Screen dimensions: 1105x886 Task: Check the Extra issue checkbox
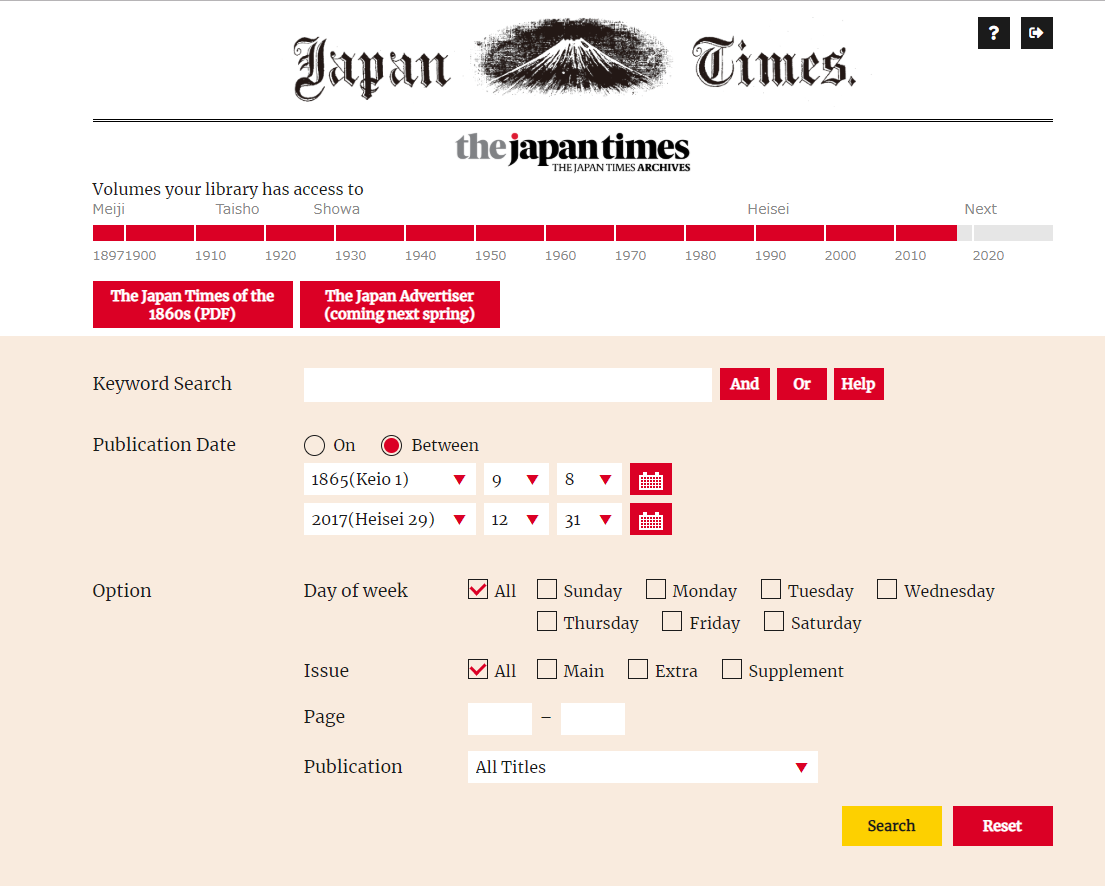(638, 670)
